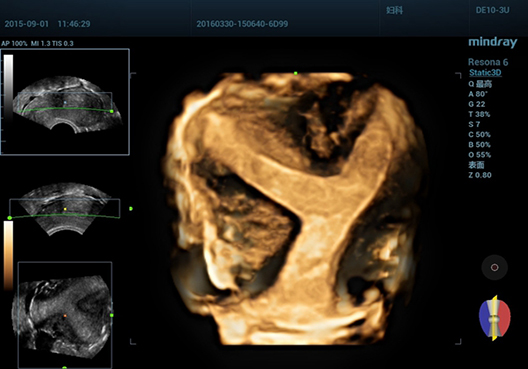Click blue center dot in top plane
The image size is (528, 369).
coord(65,102)
